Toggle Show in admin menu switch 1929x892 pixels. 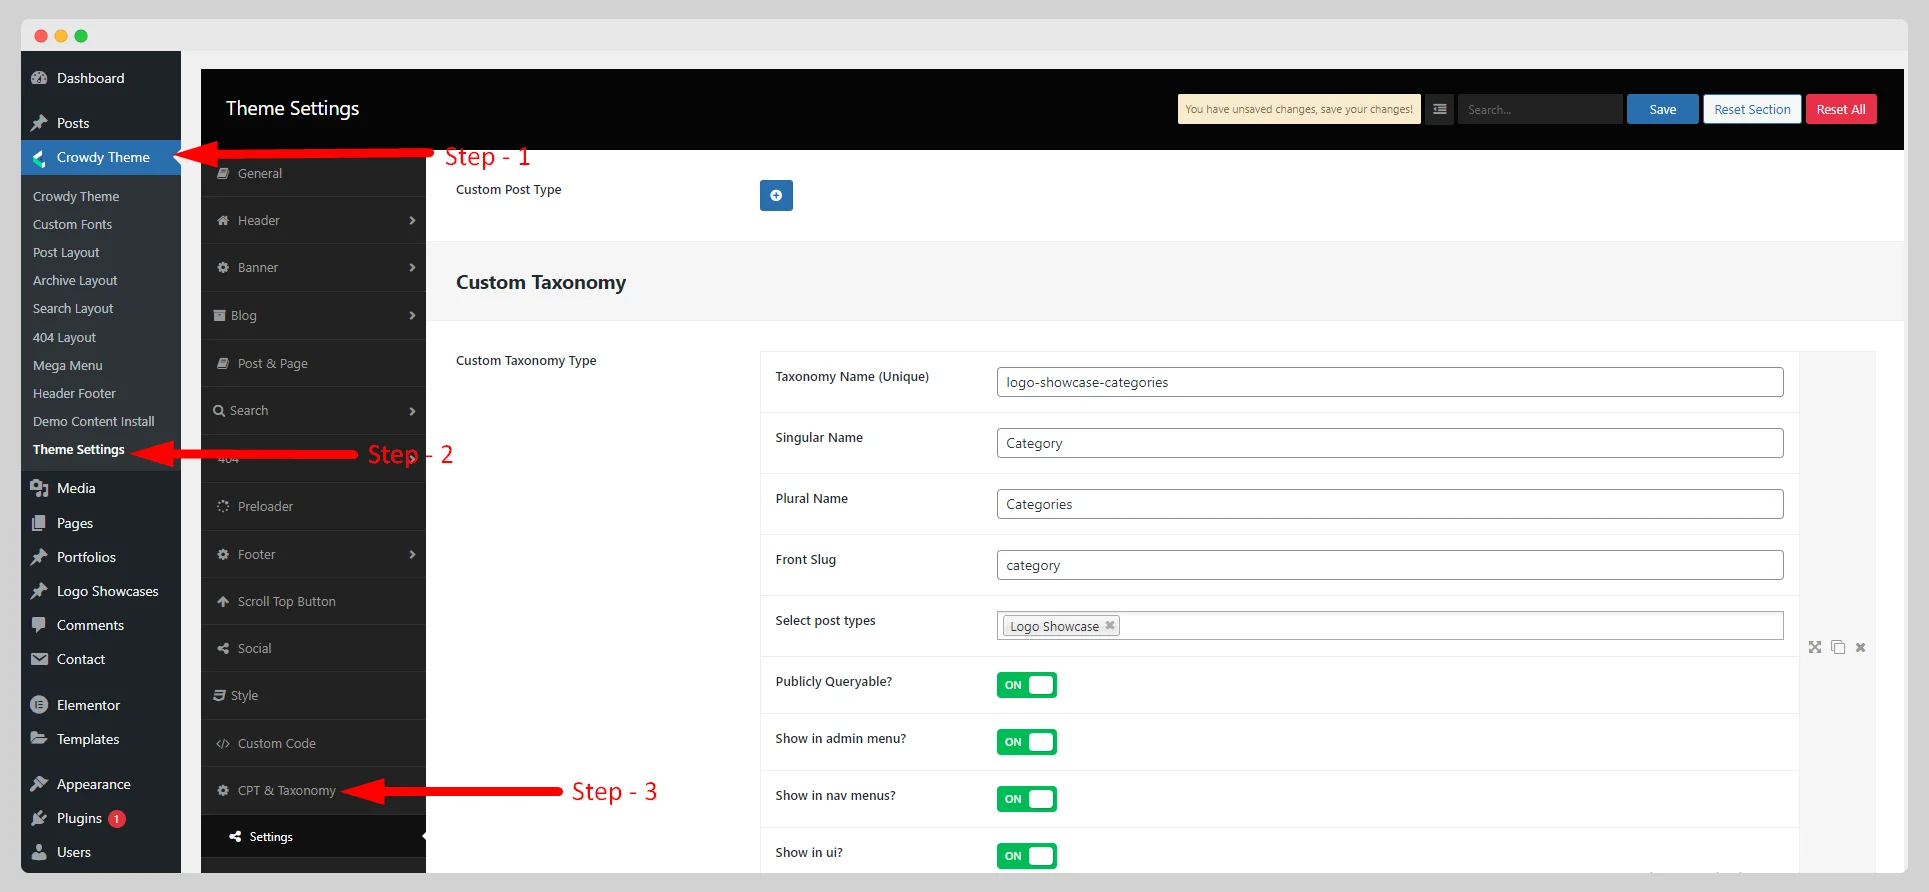click(1027, 742)
